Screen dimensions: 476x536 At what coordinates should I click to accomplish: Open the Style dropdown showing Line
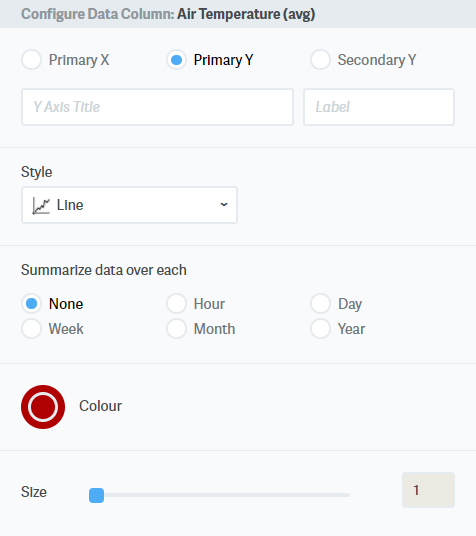129,205
